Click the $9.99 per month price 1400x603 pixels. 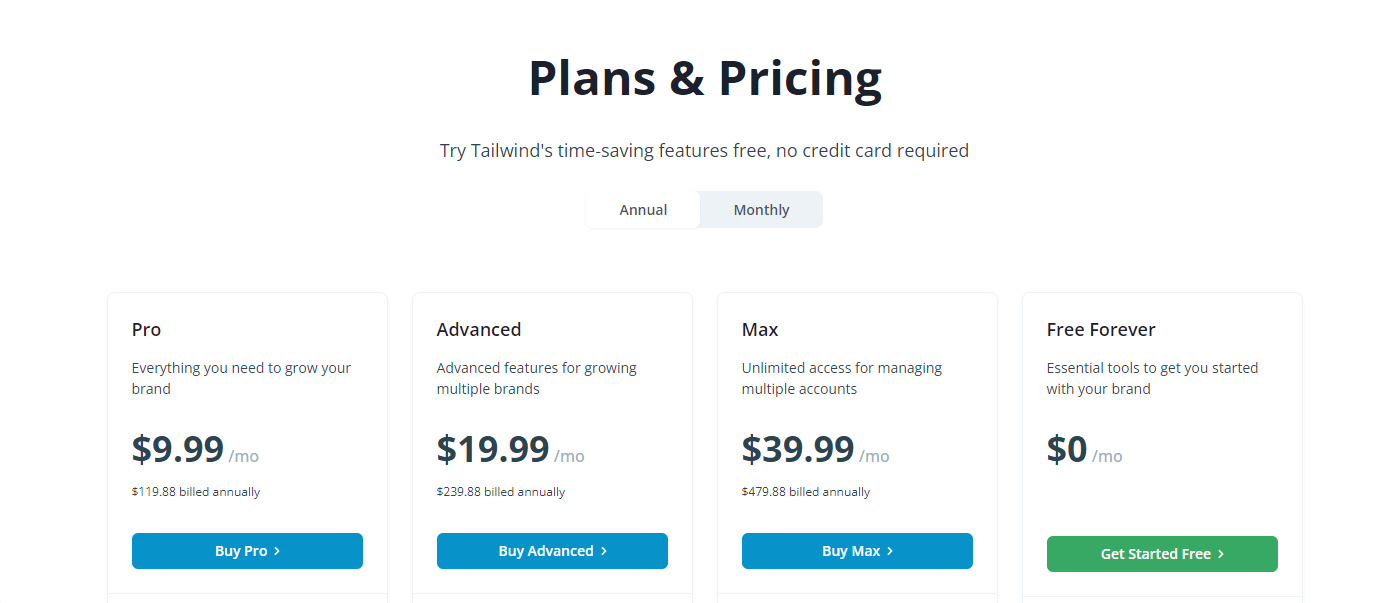pos(178,450)
